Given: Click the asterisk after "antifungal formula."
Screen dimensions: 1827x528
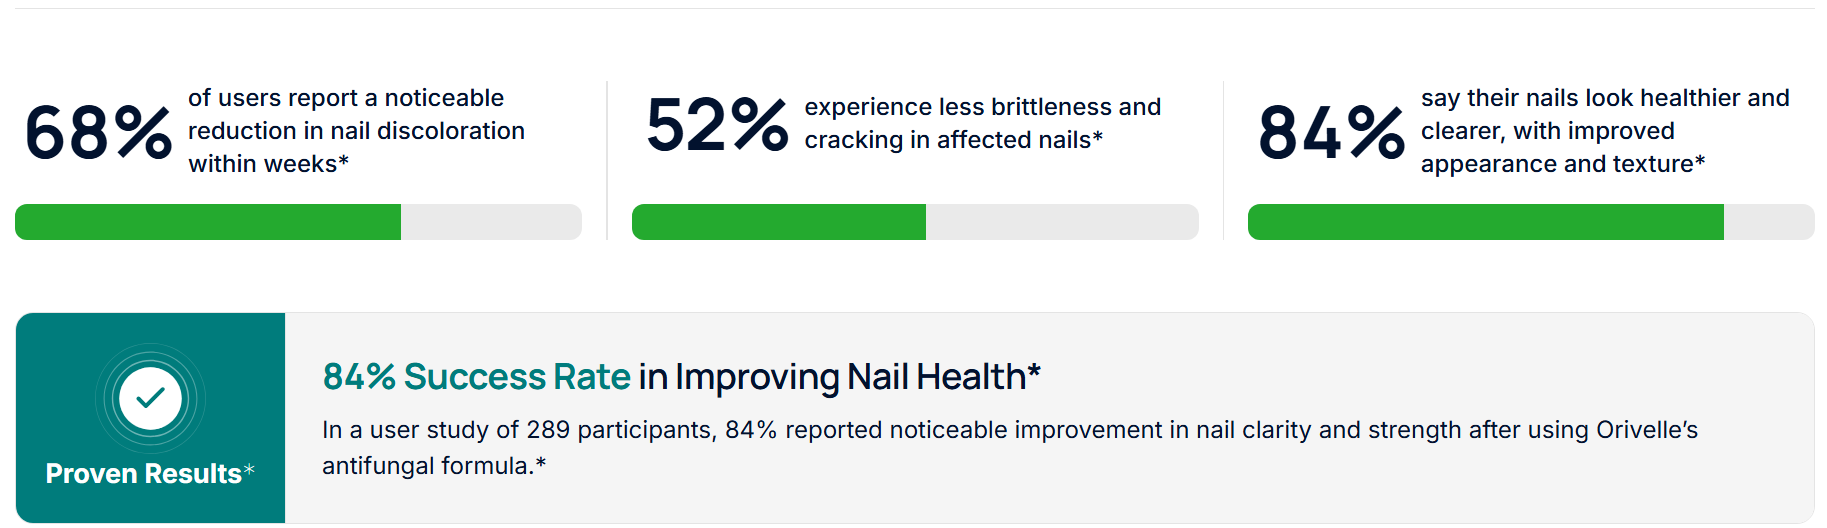Looking at the screenshot, I should [541, 463].
